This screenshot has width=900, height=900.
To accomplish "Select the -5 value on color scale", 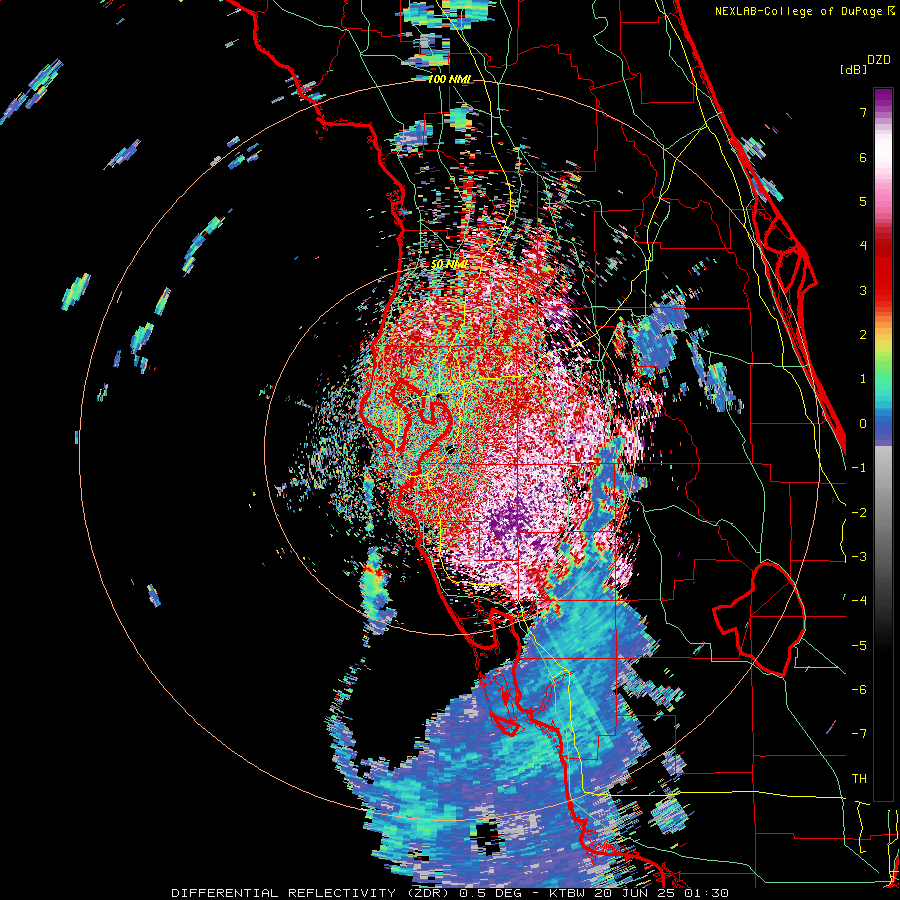I will click(859, 646).
